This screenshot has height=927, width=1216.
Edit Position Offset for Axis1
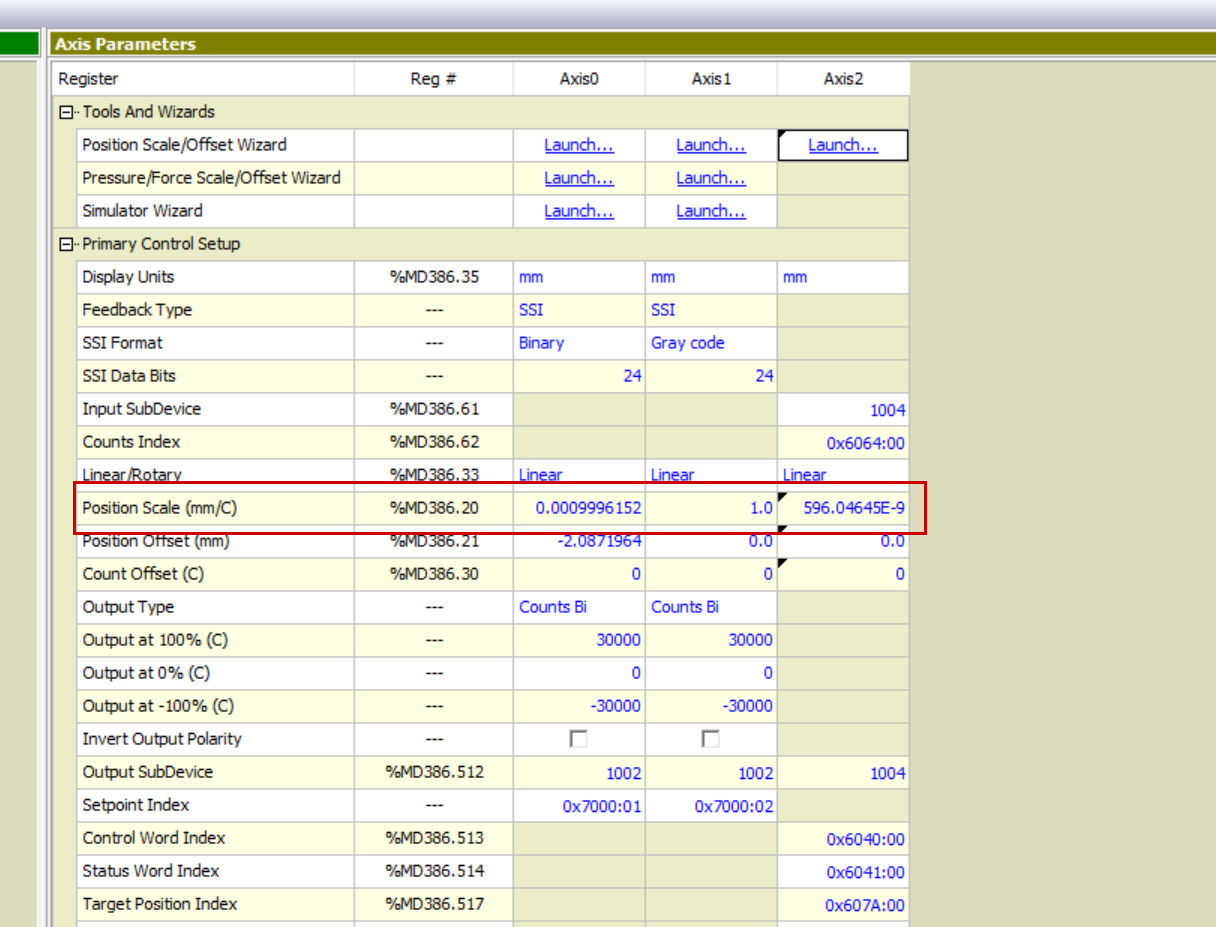[x=711, y=541]
